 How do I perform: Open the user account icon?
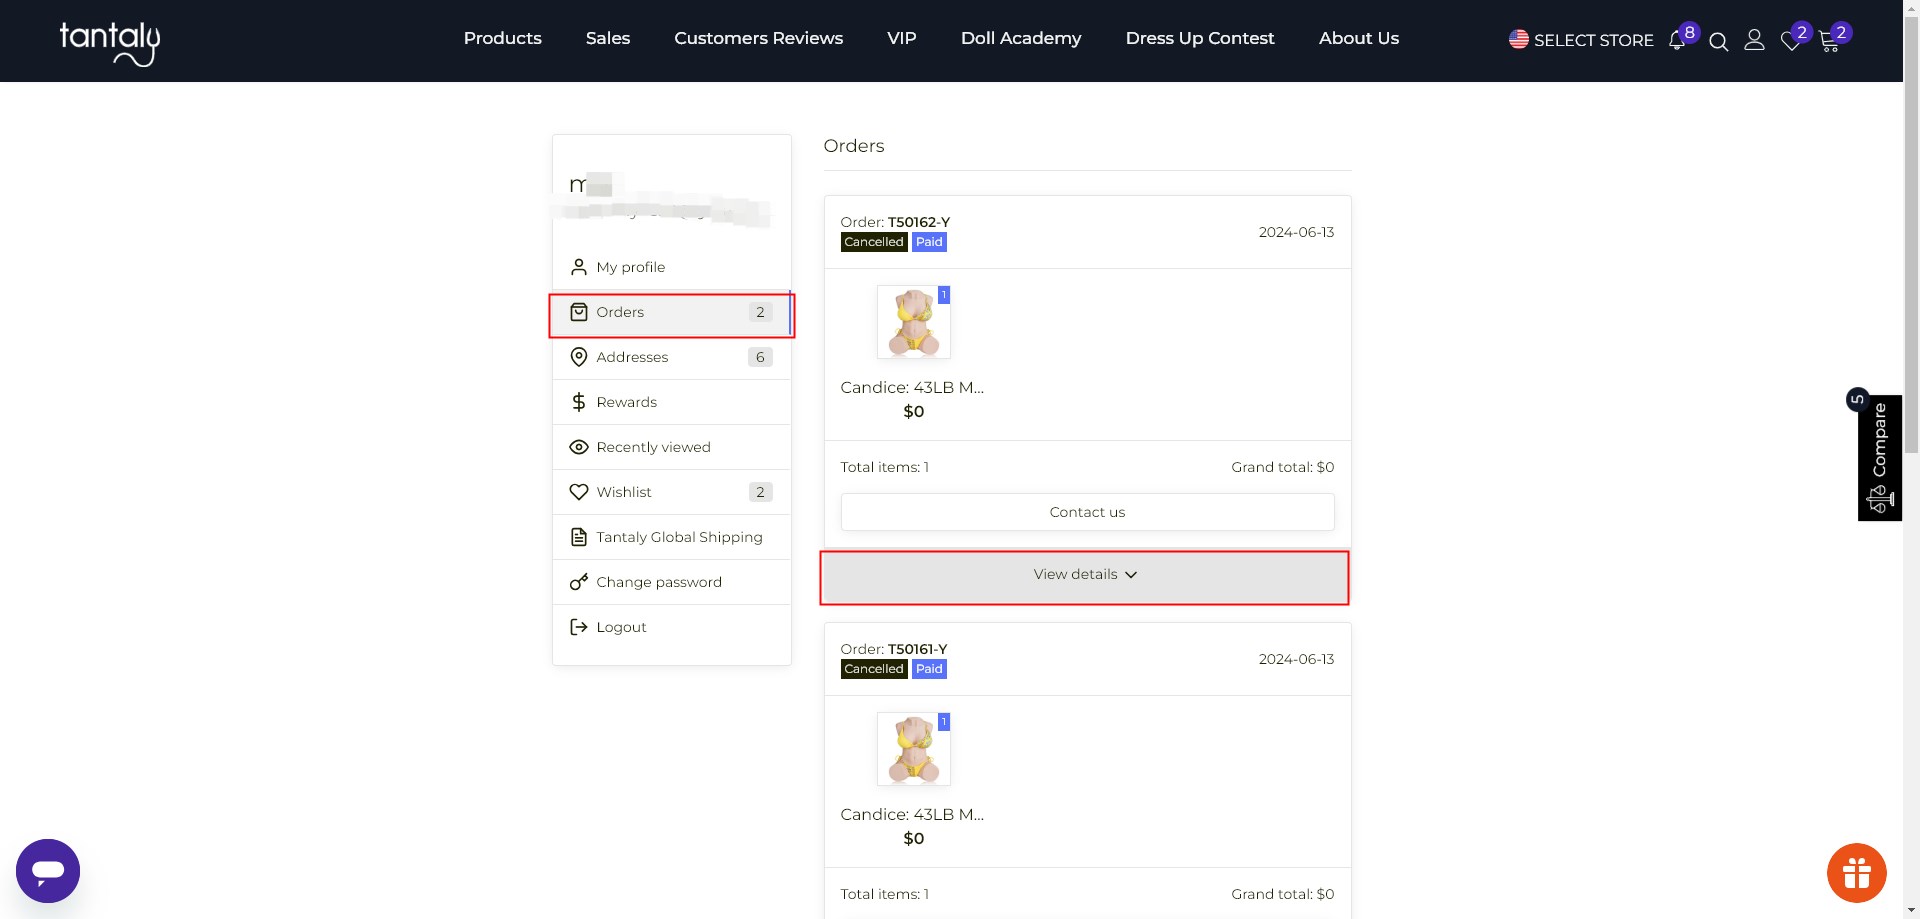tap(1754, 40)
